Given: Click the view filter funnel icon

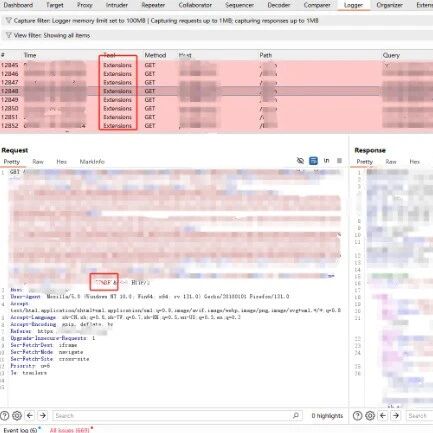Looking at the screenshot, I should (x=9, y=35).
